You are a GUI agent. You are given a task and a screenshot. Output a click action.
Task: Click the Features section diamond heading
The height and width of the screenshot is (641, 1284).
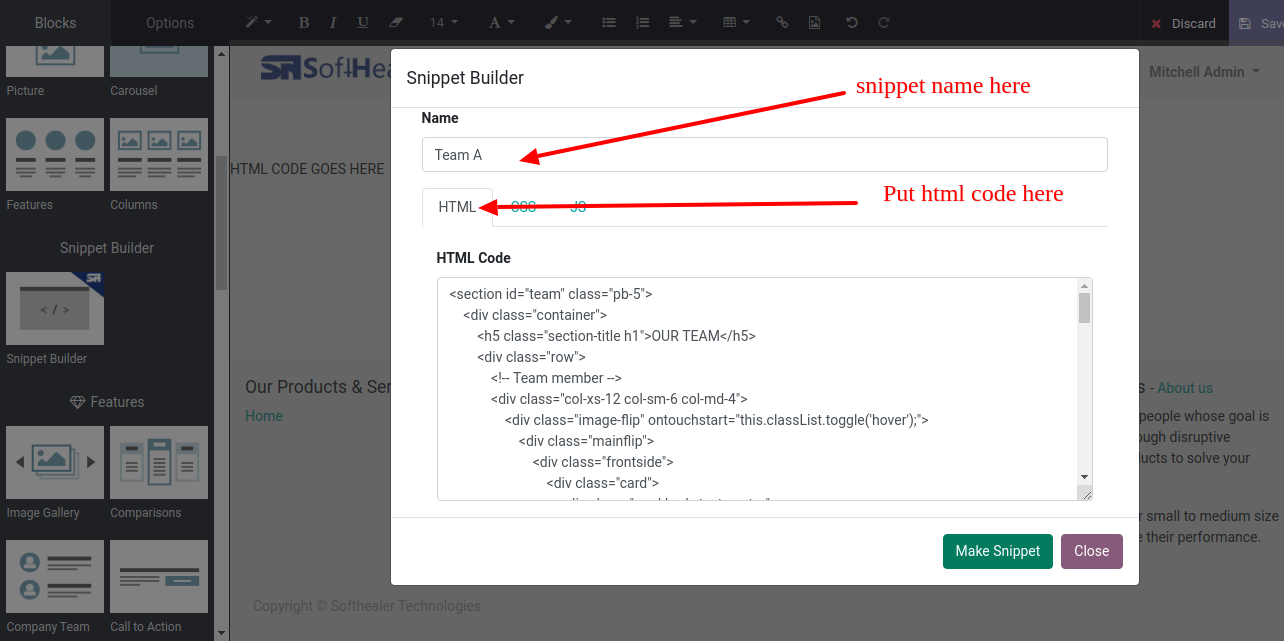coord(107,402)
